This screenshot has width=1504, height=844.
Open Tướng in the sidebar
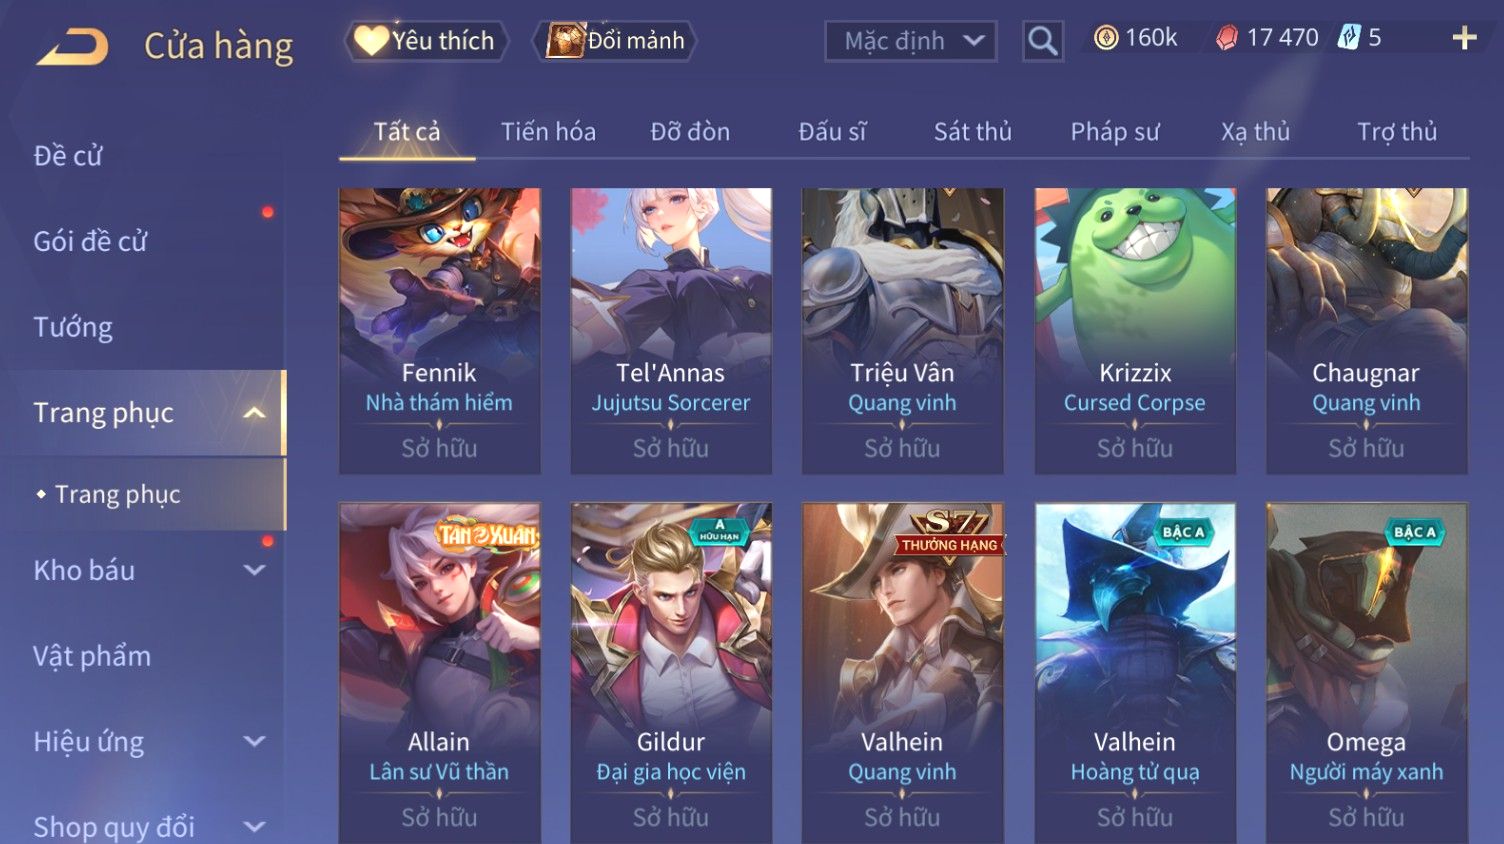73,327
